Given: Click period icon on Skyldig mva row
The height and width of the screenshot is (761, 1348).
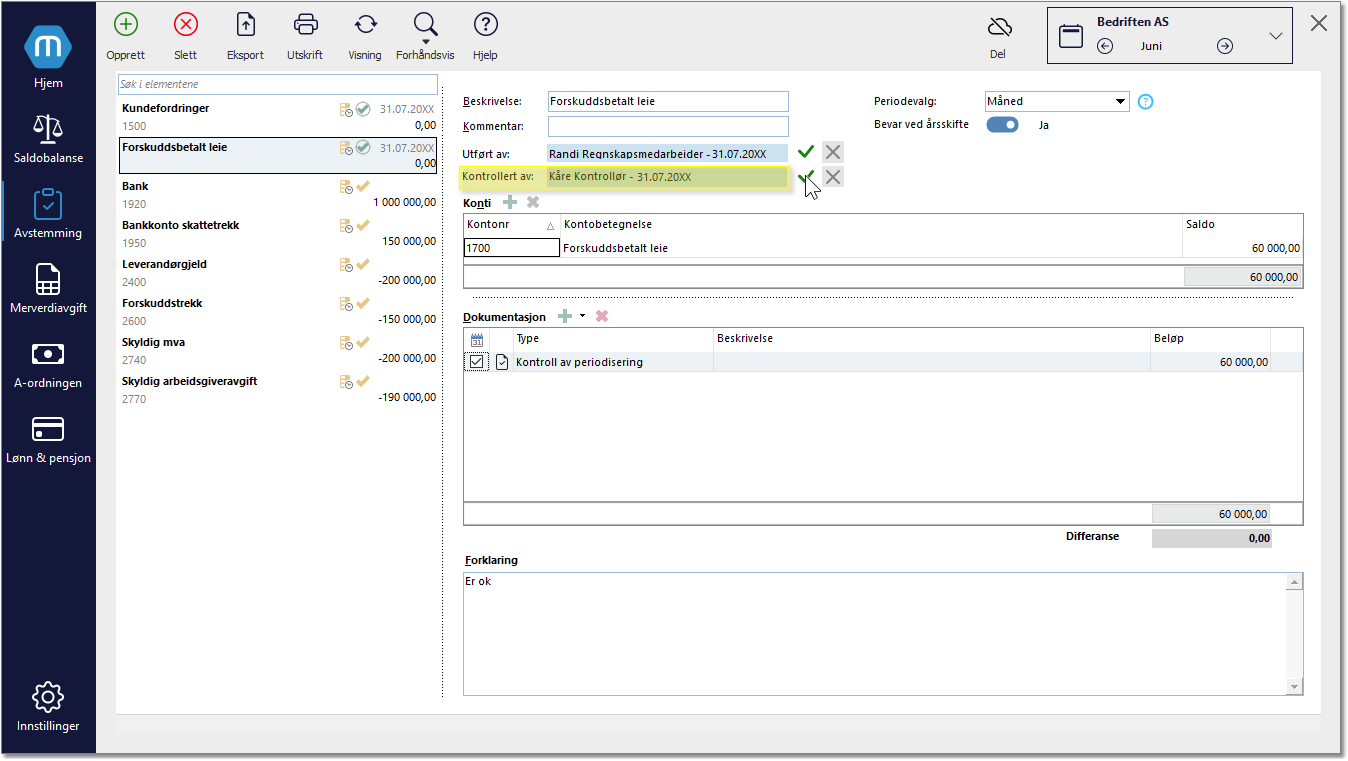Looking at the screenshot, I should [x=346, y=343].
